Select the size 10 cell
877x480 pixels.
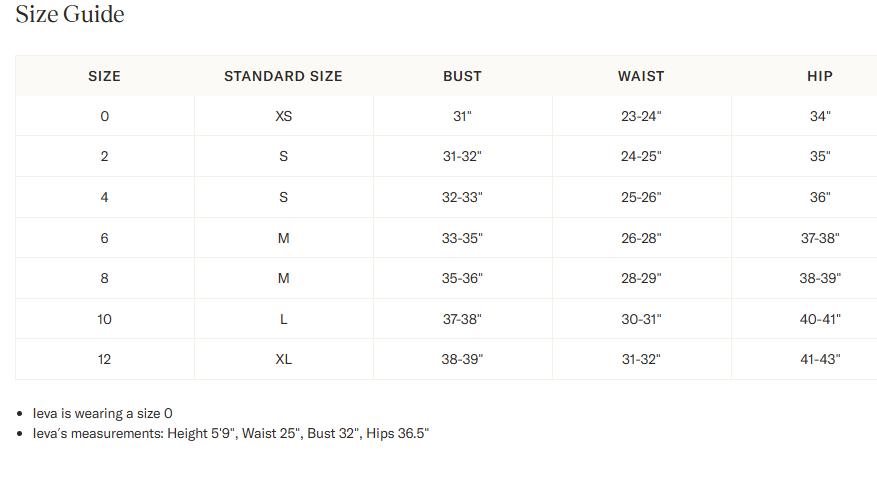tap(104, 319)
